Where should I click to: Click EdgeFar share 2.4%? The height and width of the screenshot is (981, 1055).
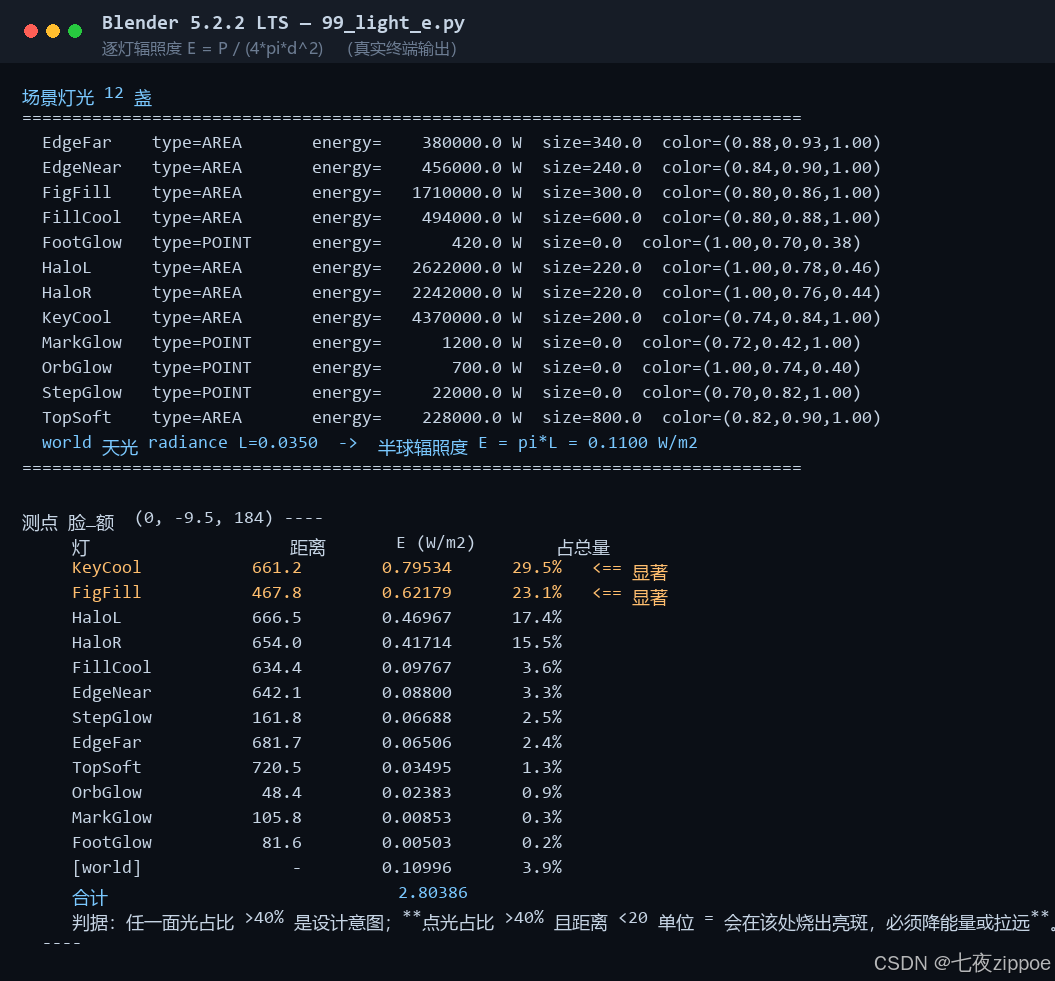pos(542,742)
